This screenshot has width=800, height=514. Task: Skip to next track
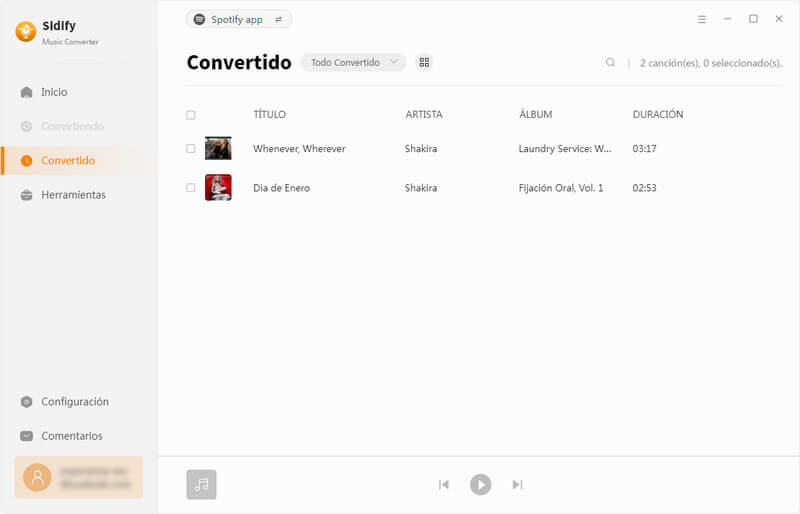click(x=517, y=484)
